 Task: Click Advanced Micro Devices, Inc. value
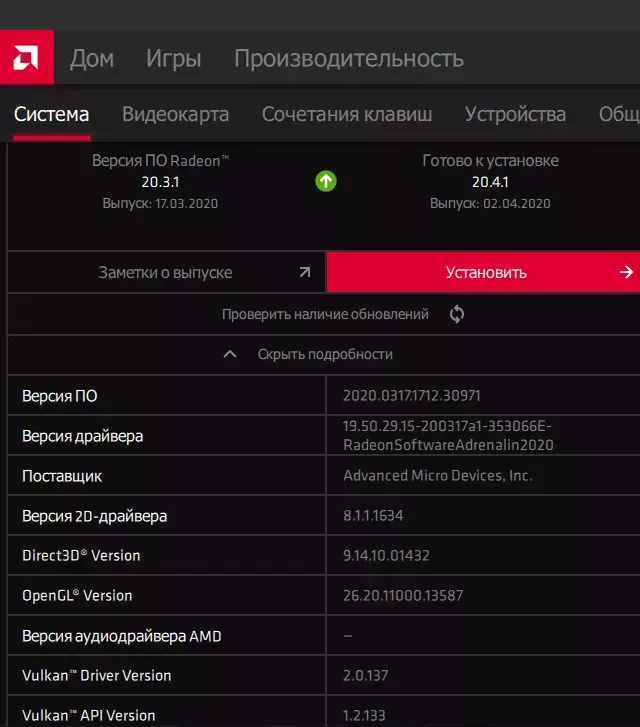tap(438, 476)
